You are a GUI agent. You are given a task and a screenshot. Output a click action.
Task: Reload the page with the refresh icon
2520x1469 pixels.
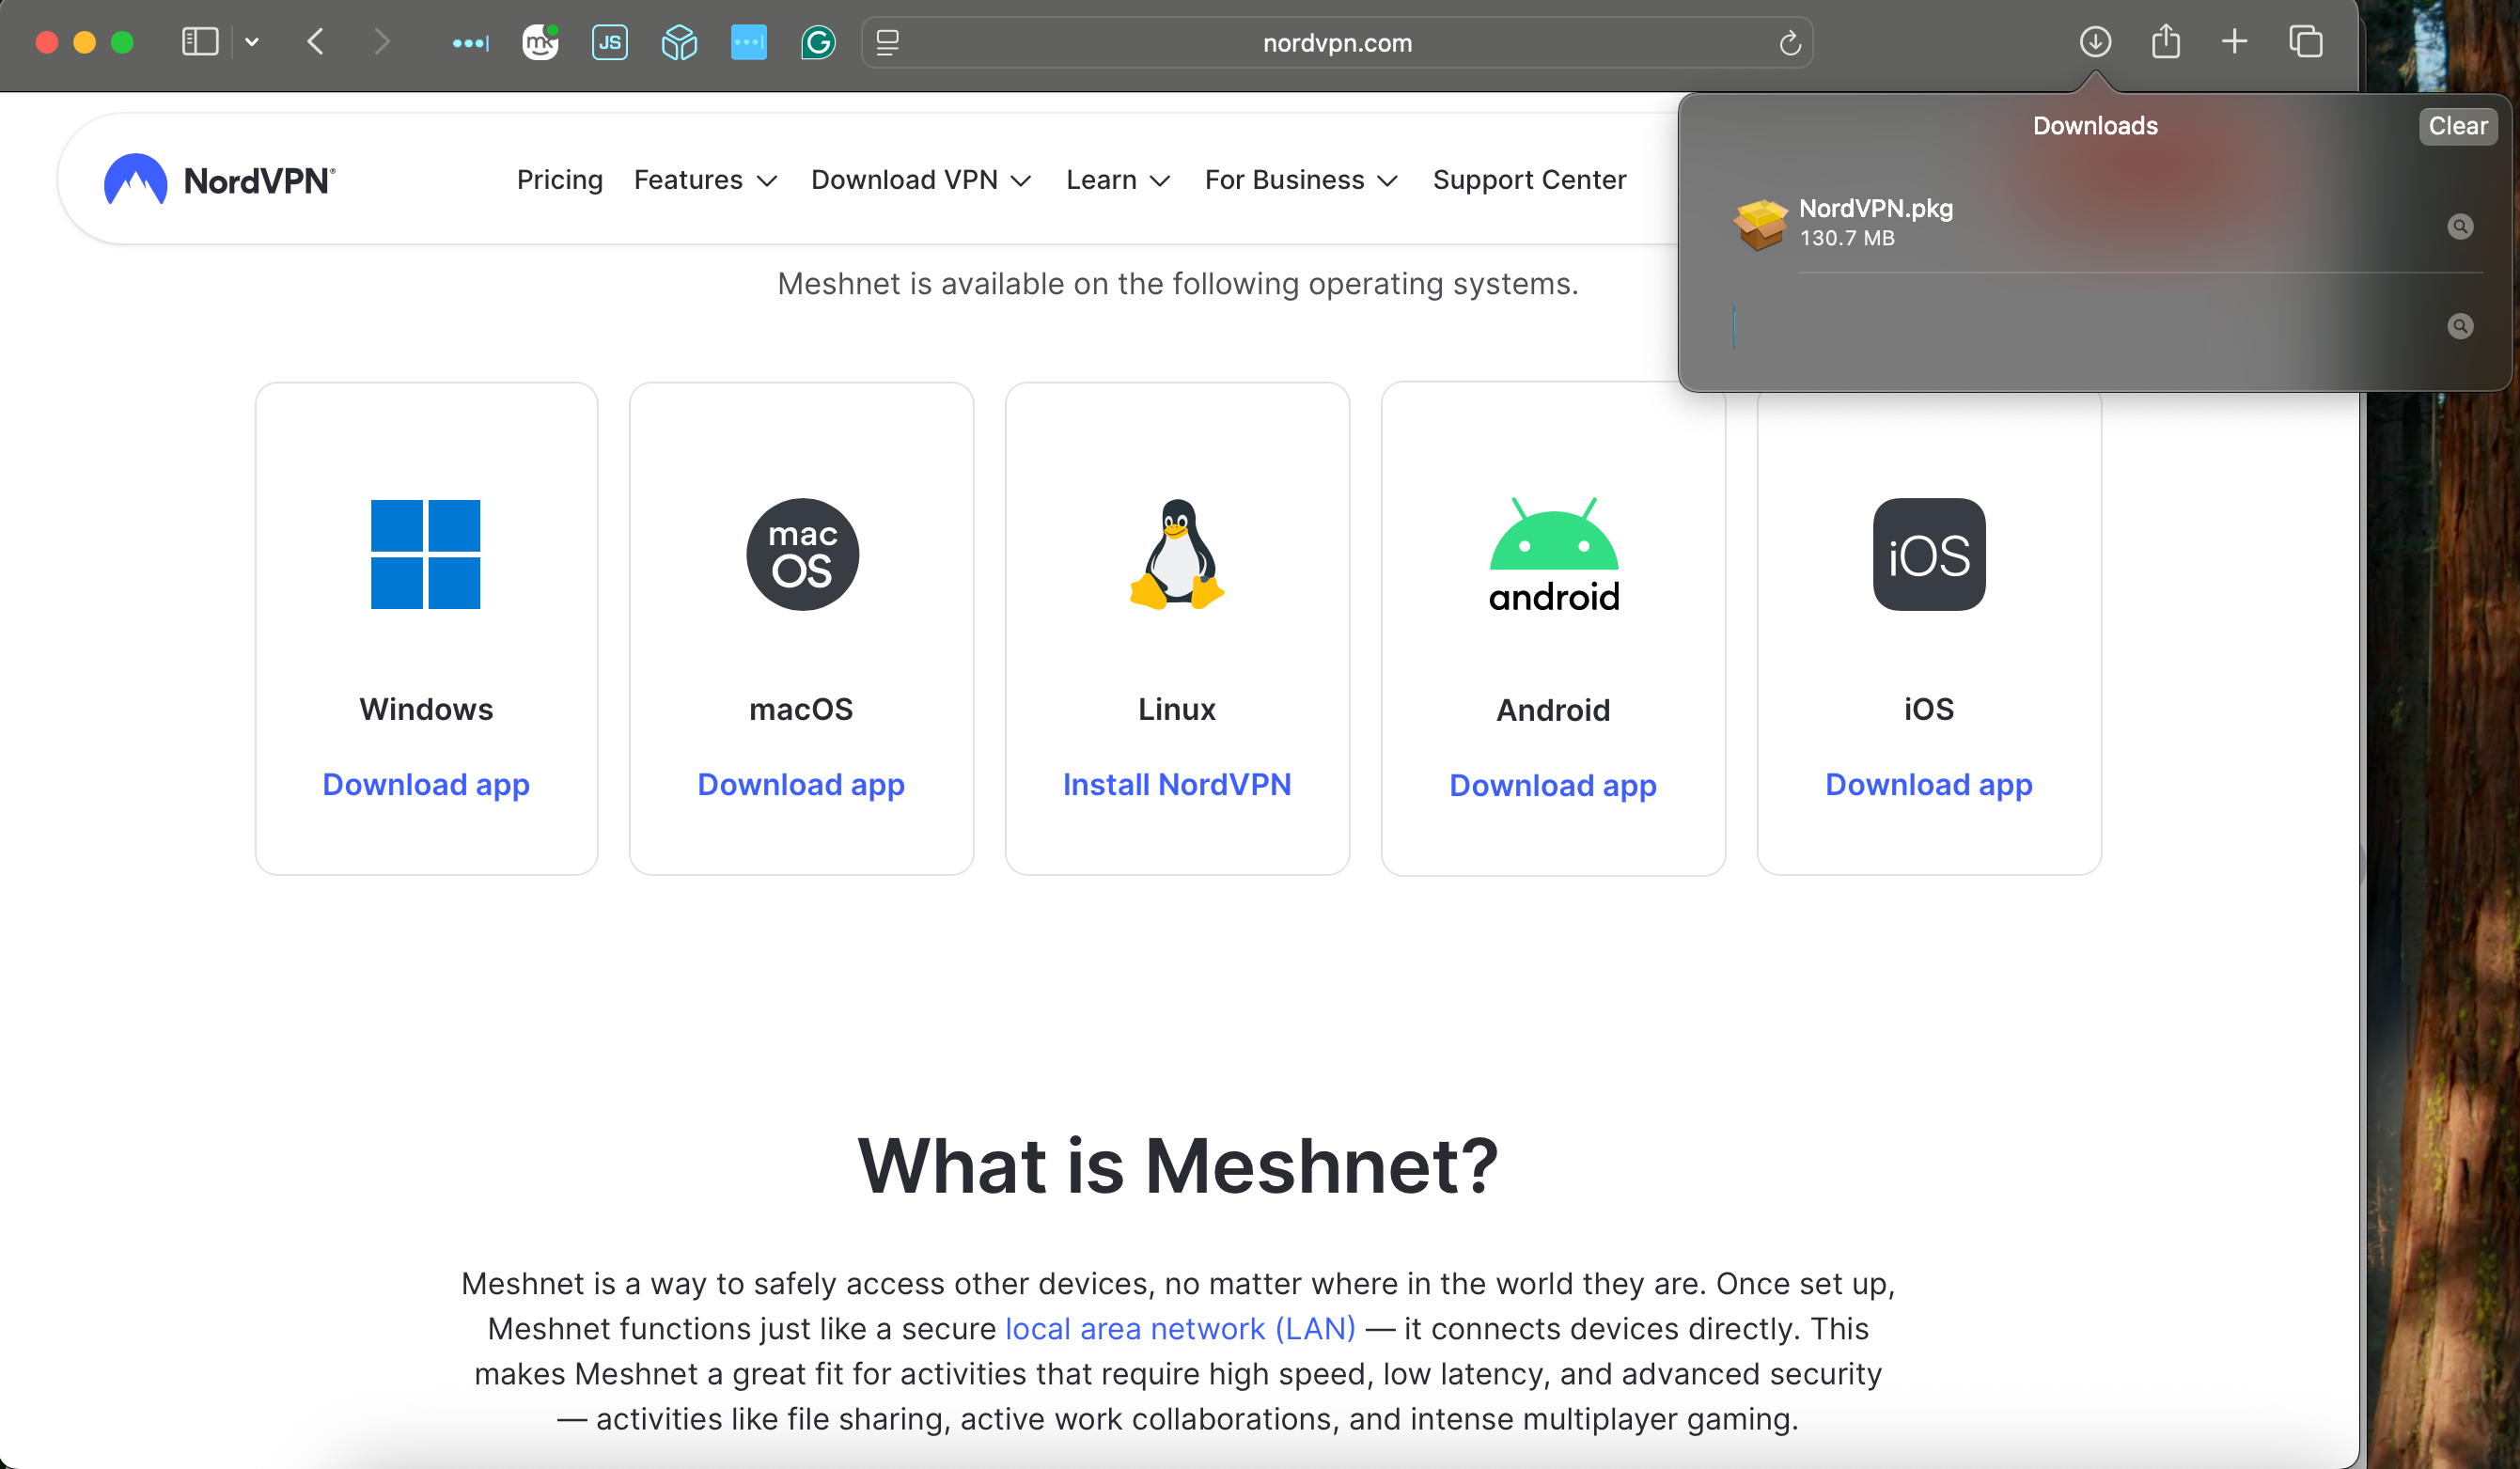pyautogui.click(x=1790, y=43)
